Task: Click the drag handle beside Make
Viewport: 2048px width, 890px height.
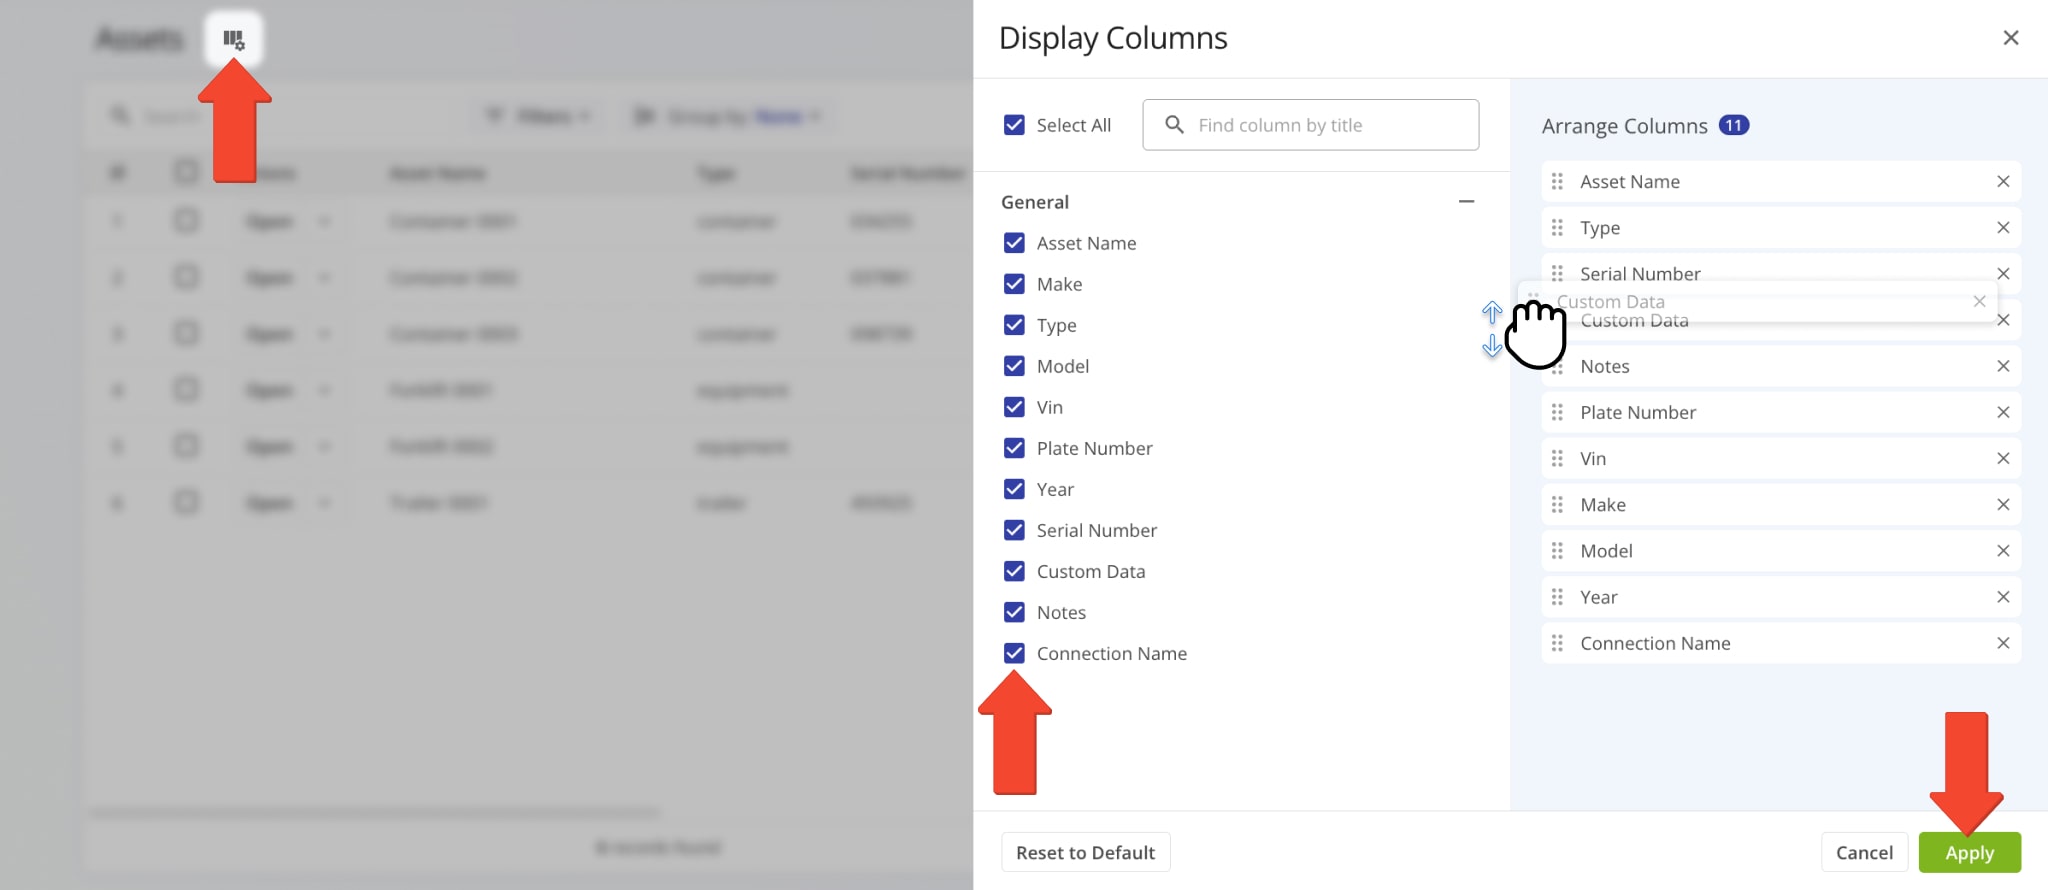Action: [1557, 505]
